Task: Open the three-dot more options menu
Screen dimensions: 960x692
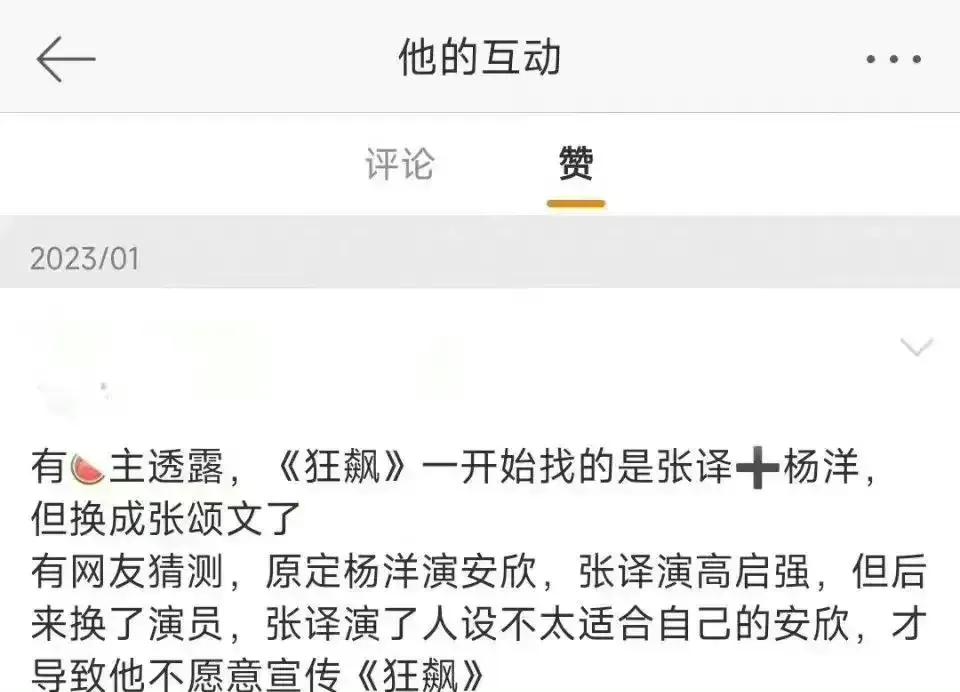Action: [x=893, y=59]
